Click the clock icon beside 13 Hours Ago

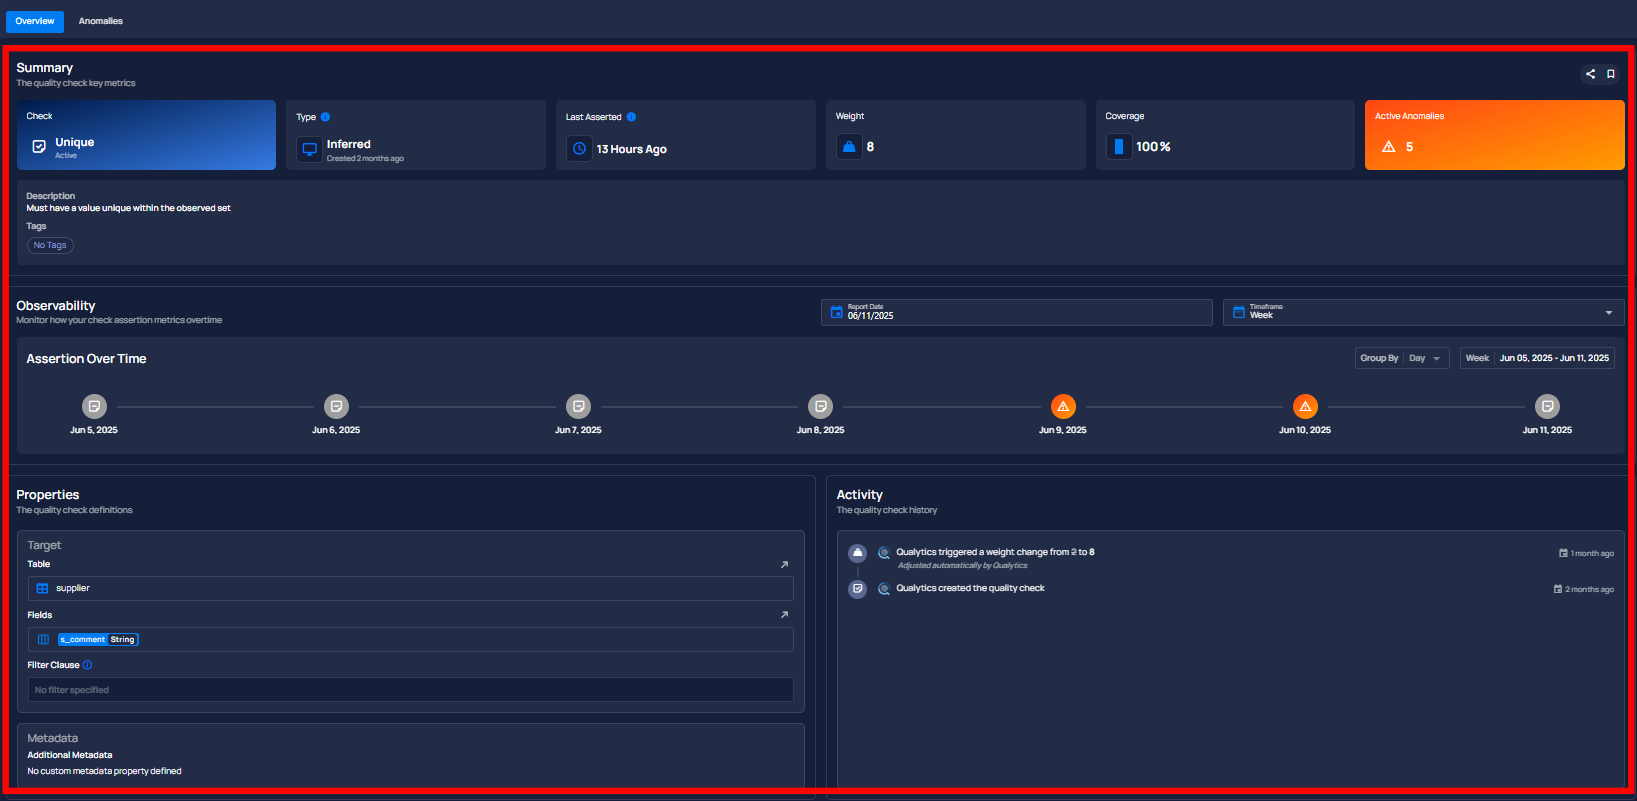[x=579, y=149]
